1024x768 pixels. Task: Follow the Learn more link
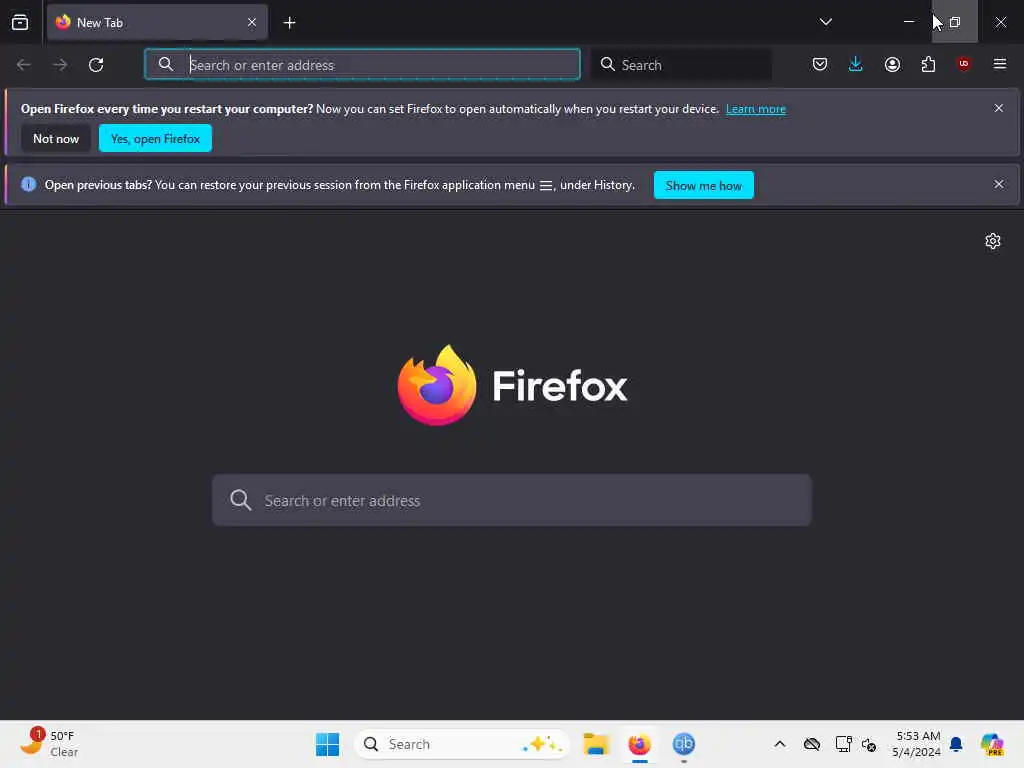tap(756, 109)
